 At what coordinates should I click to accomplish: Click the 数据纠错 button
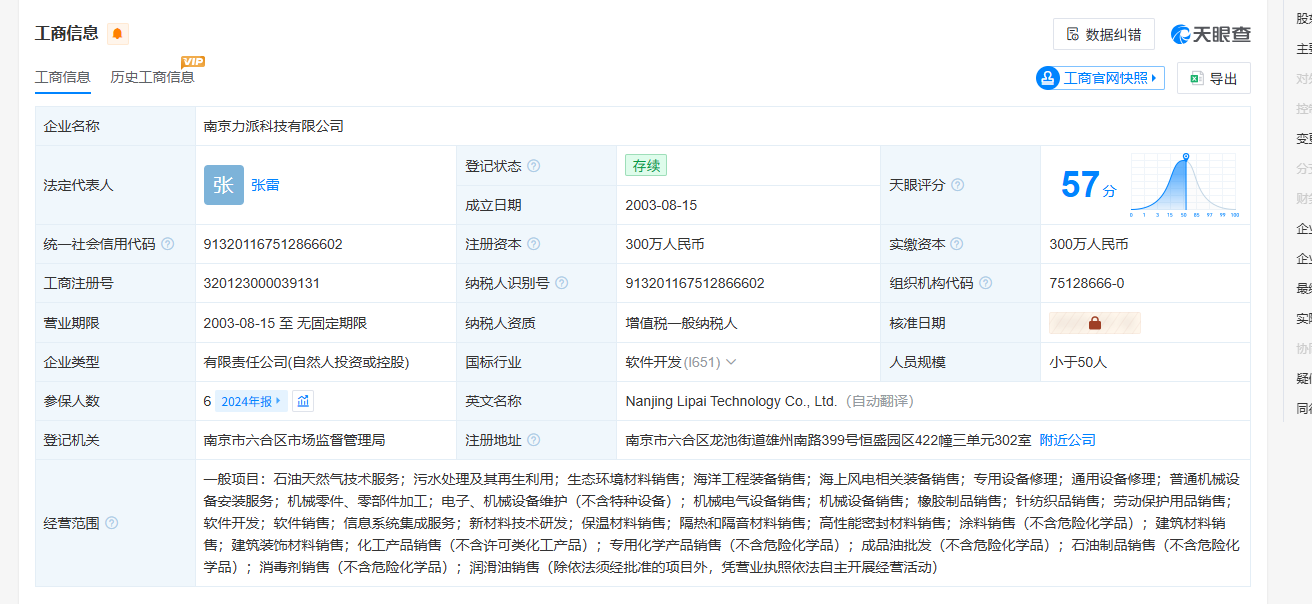(1103, 34)
